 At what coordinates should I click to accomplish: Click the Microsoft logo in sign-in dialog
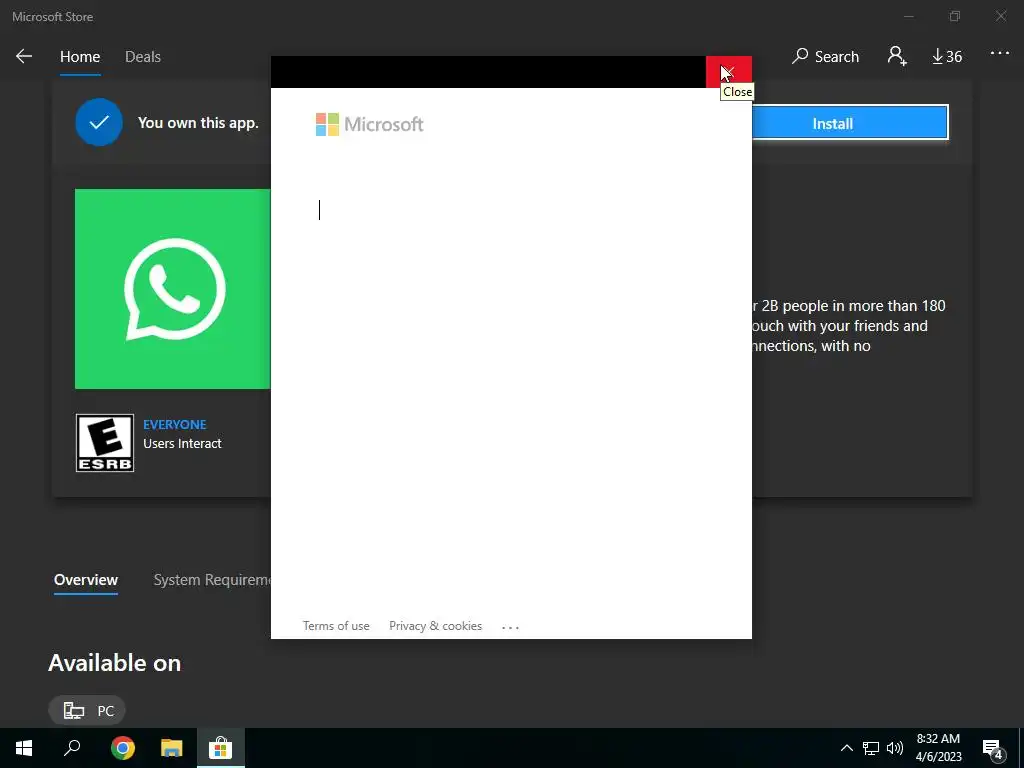point(370,124)
